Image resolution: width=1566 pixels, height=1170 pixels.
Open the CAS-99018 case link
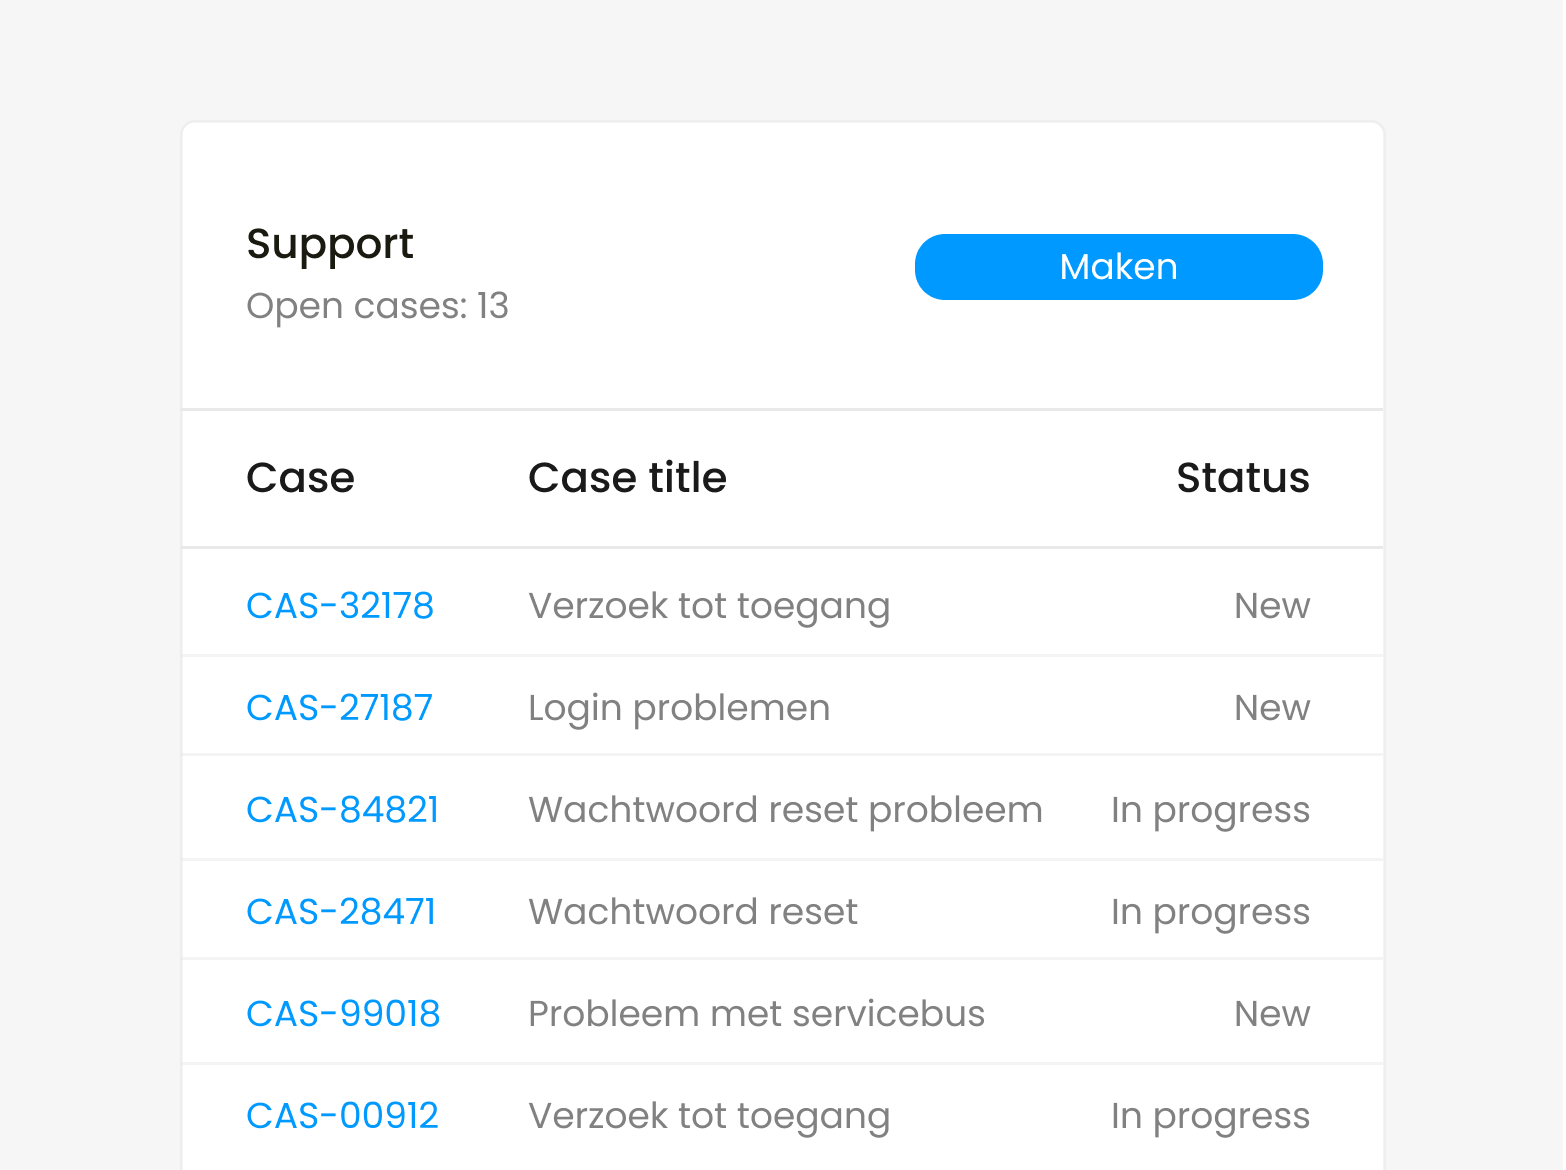[343, 1014]
